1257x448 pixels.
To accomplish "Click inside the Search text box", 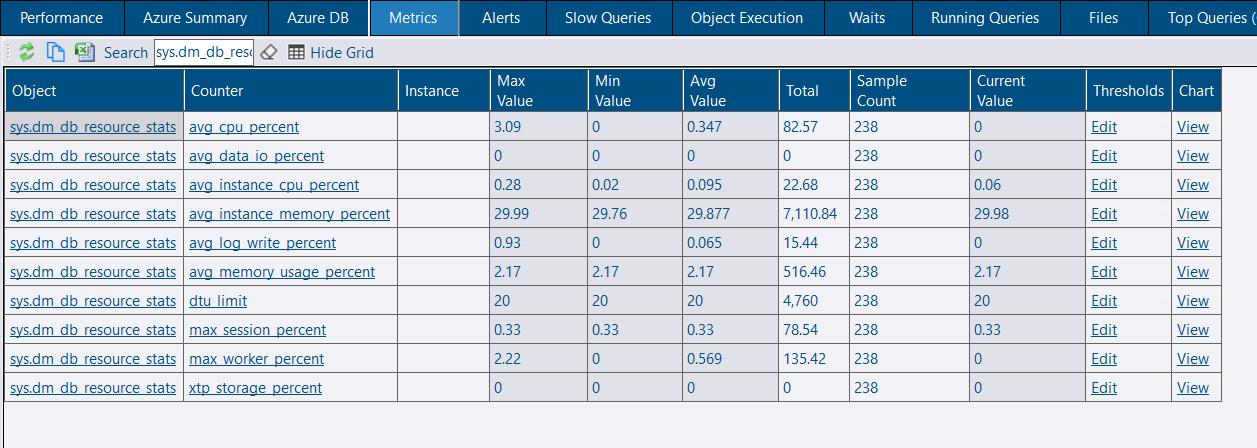I will click(204, 52).
